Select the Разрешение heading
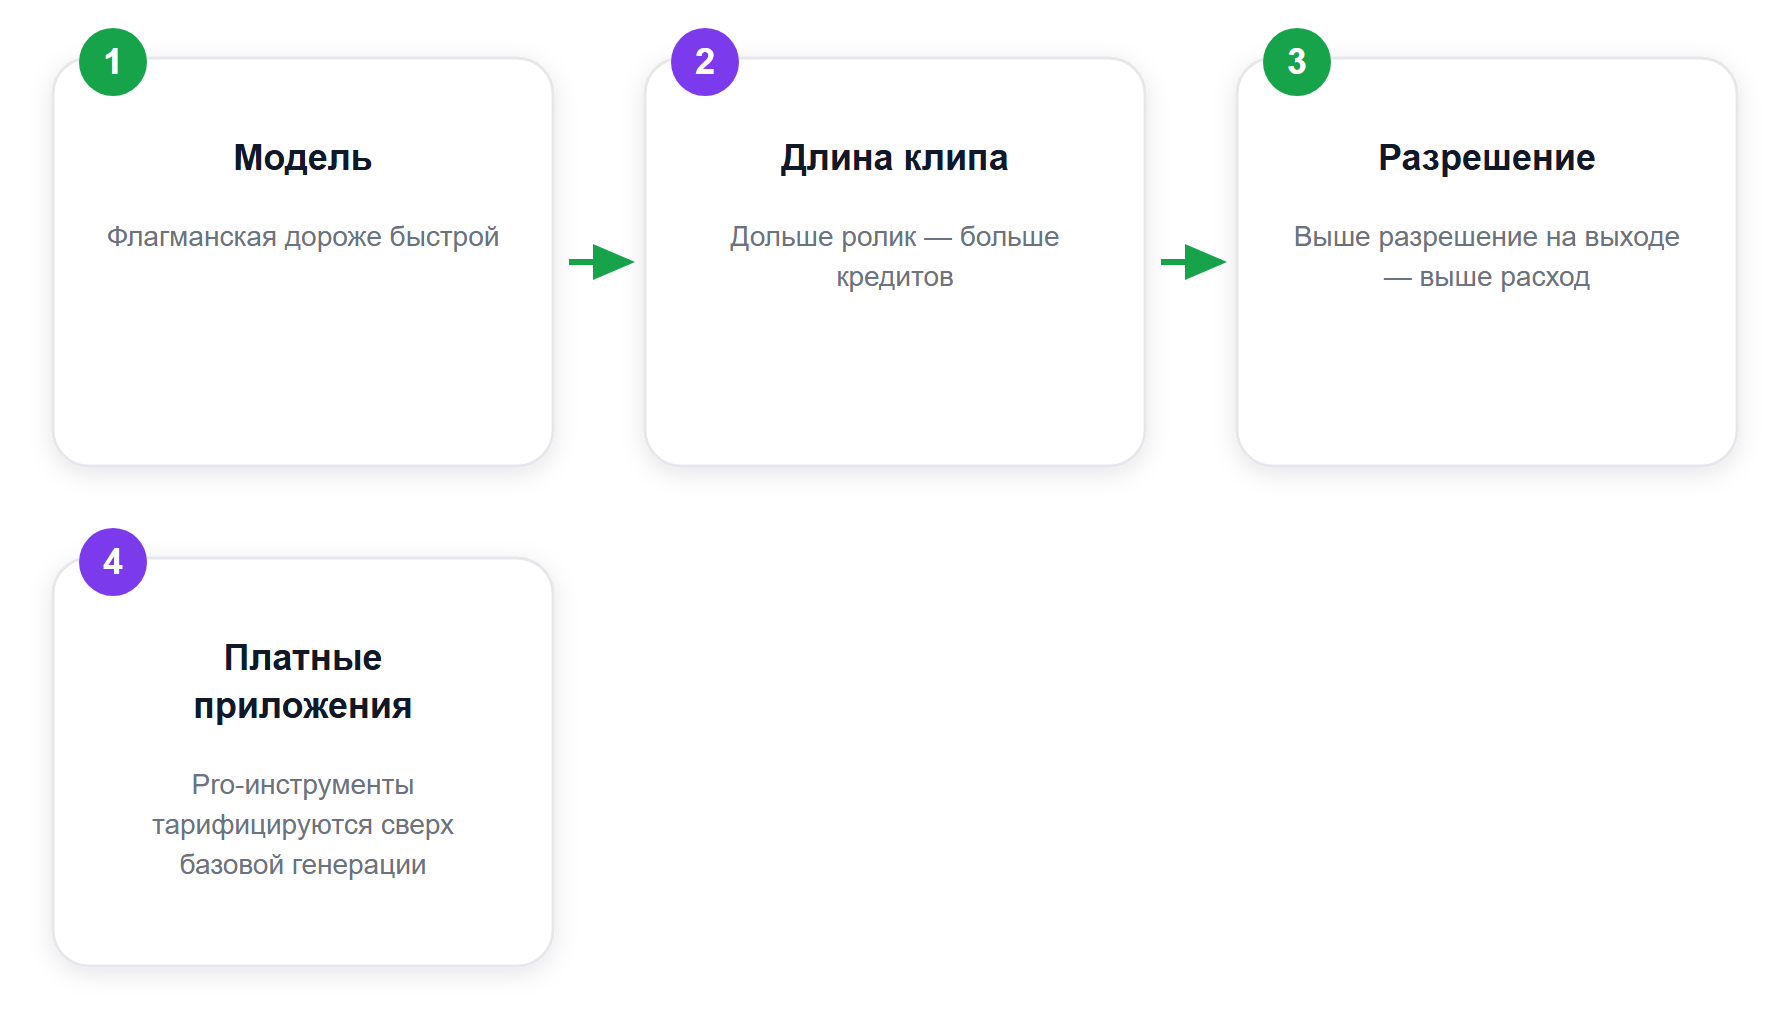 click(x=1487, y=158)
